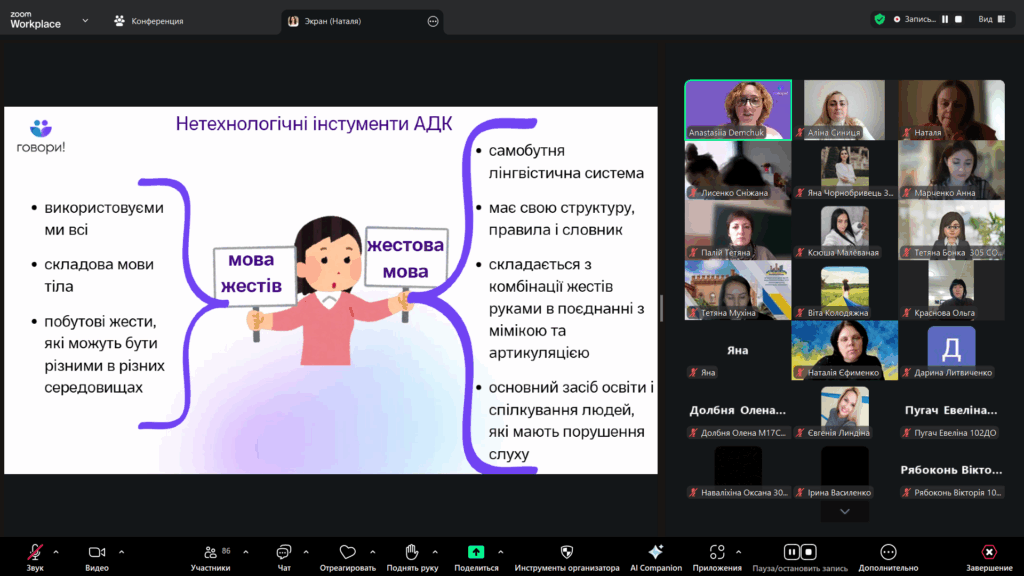Screen dimensions: 1024x576
Task: Select Anastasiia Demchuk's video thumbnail
Action: [x=737, y=110]
